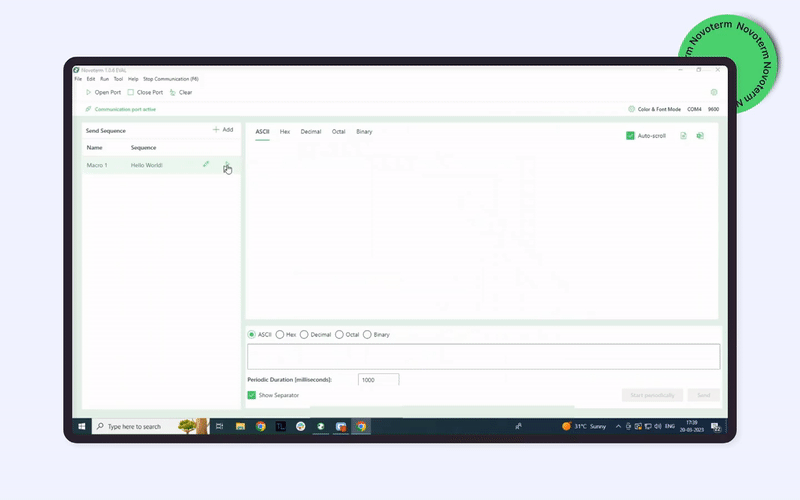Image resolution: width=800 pixels, height=500 pixels.
Task: Edit Macro 1 with the pencil icon
Action: [x=206, y=164]
